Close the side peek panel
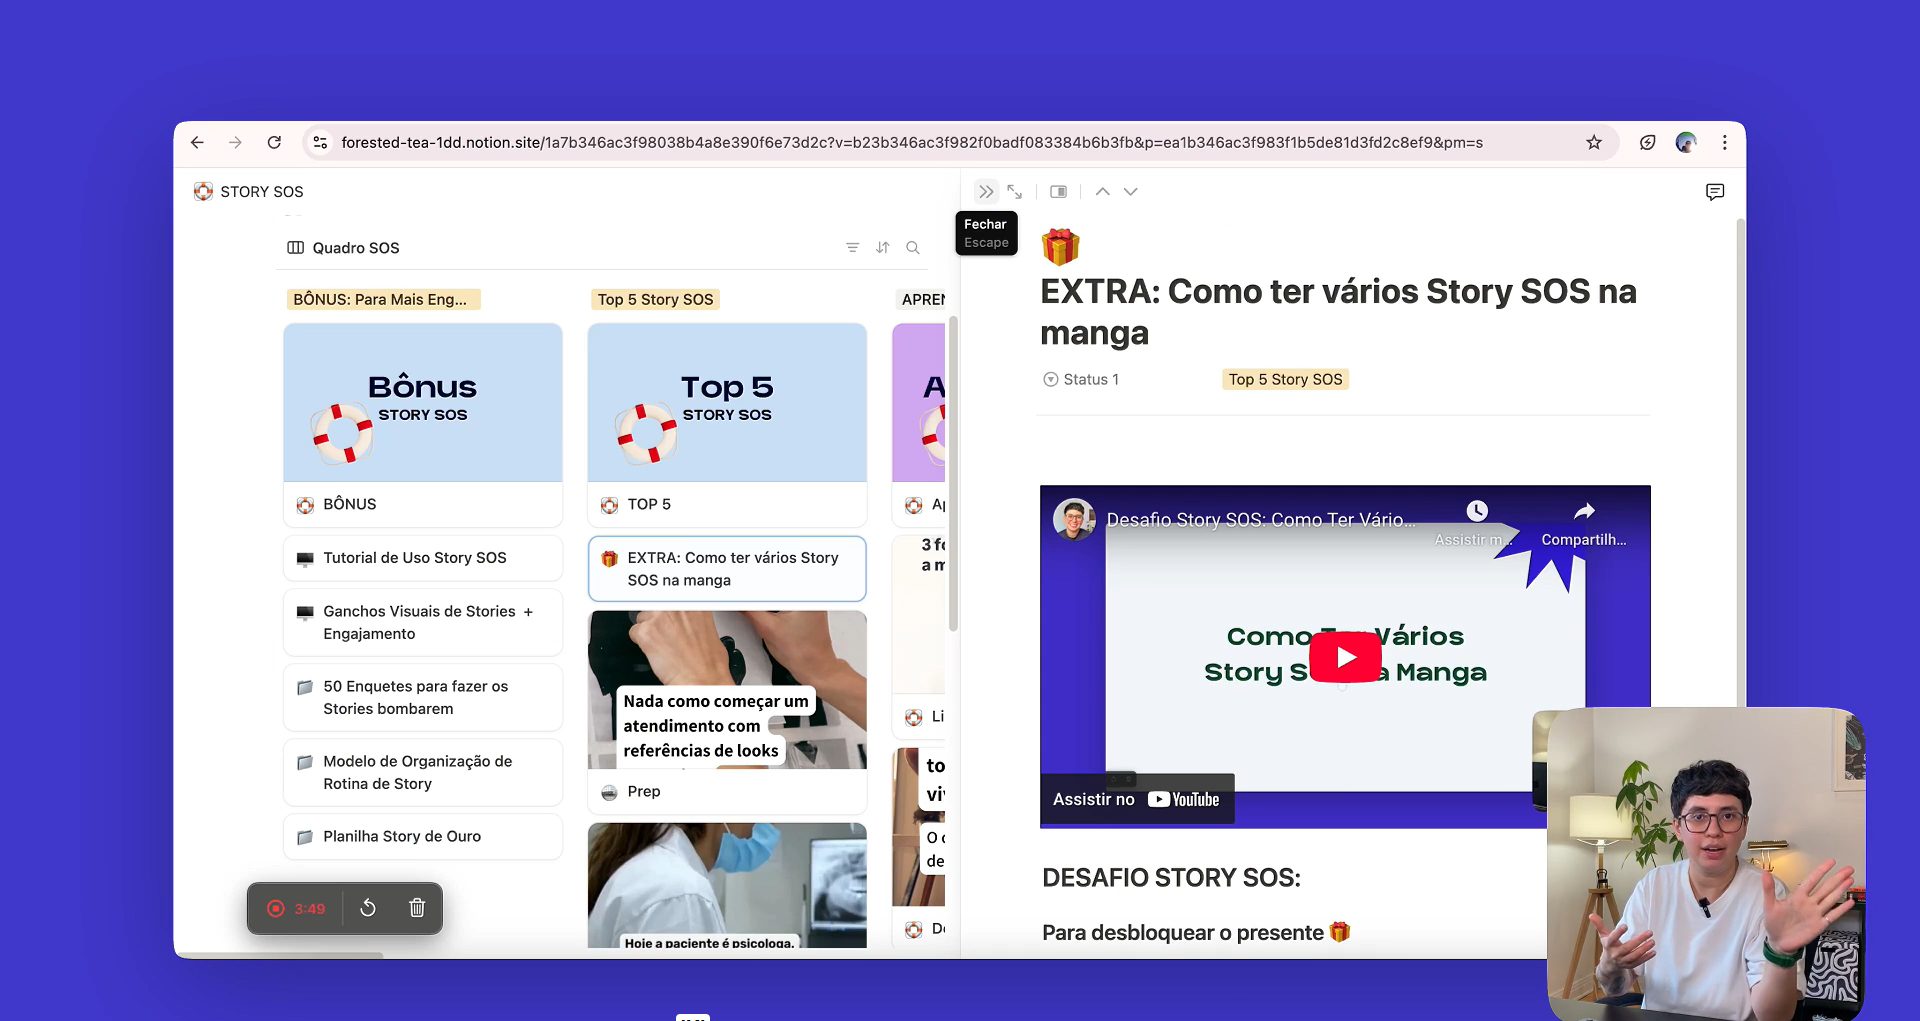The width and height of the screenshot is (1920, 1021). tap(986, 192)
